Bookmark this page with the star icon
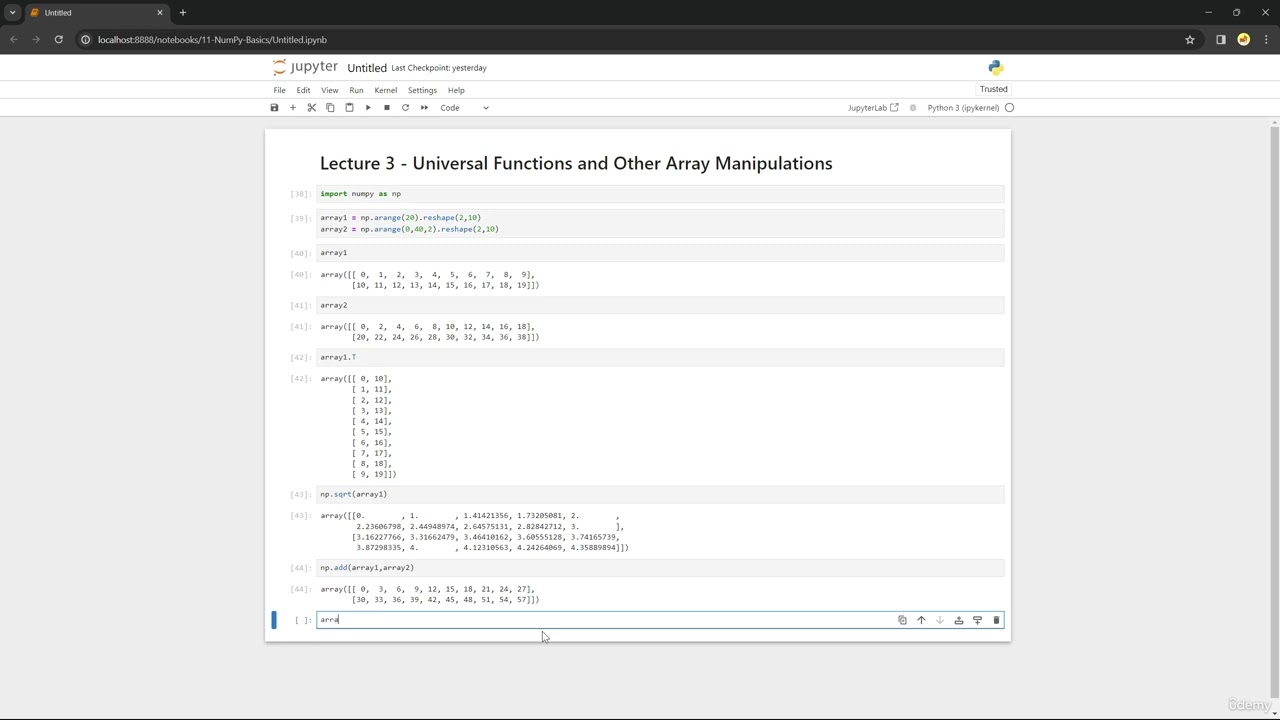This screenshot has height=720, width=1280. [1190, 40]
